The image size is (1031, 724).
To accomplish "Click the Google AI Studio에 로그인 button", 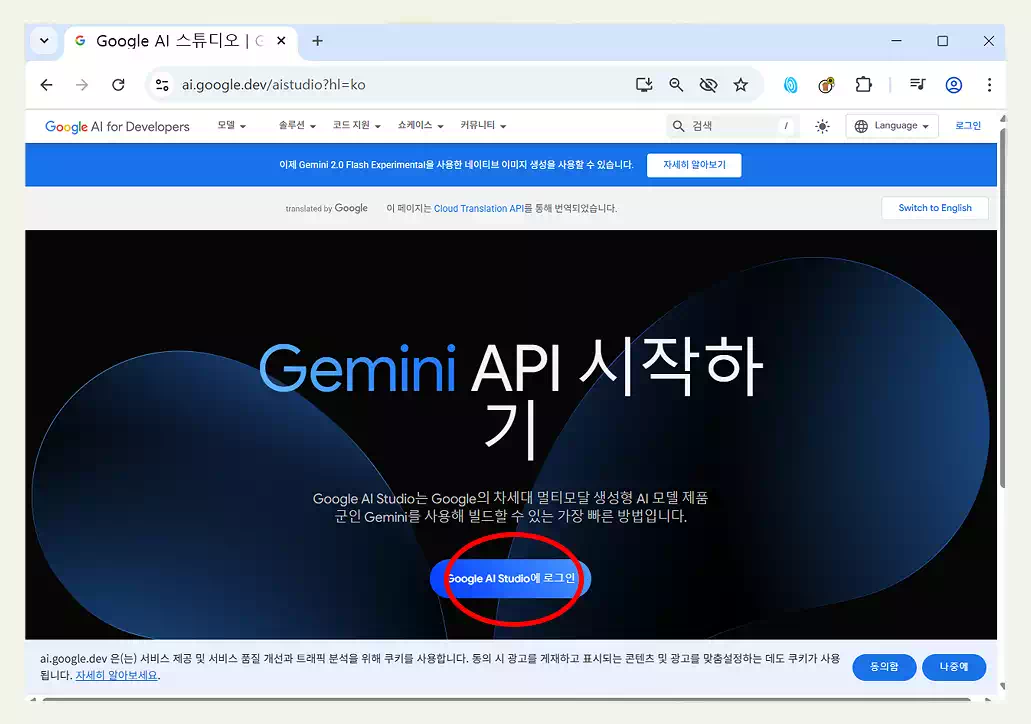I will pos(511,578).
